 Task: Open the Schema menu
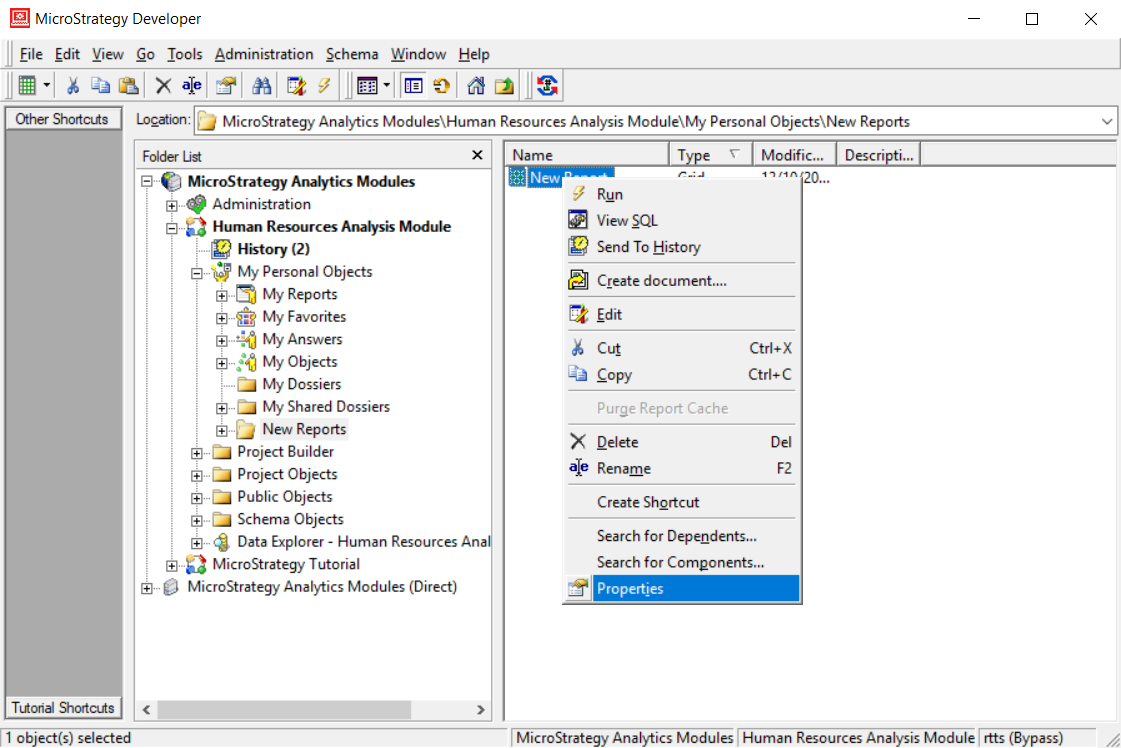[x=352, y=54]
